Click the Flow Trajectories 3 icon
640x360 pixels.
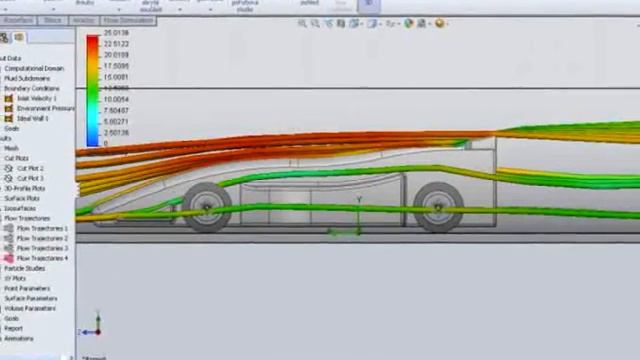[x=9, y=248]
